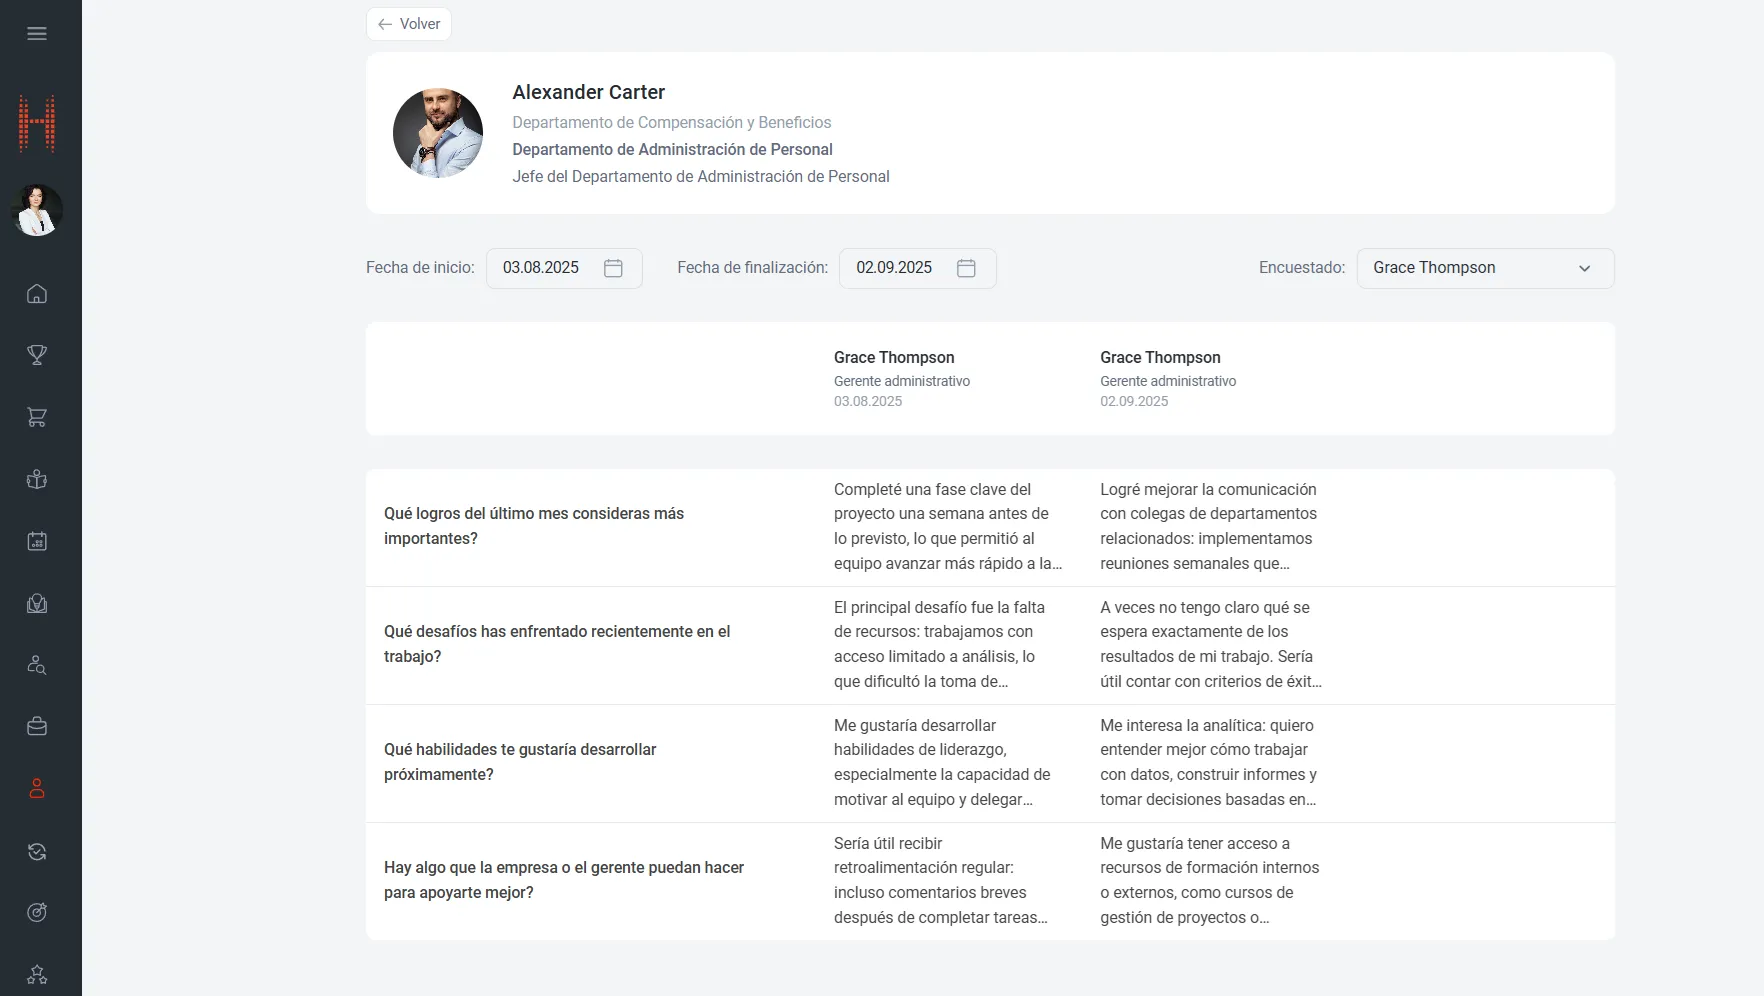Open the shopping cart store icon

click(37, 418)
